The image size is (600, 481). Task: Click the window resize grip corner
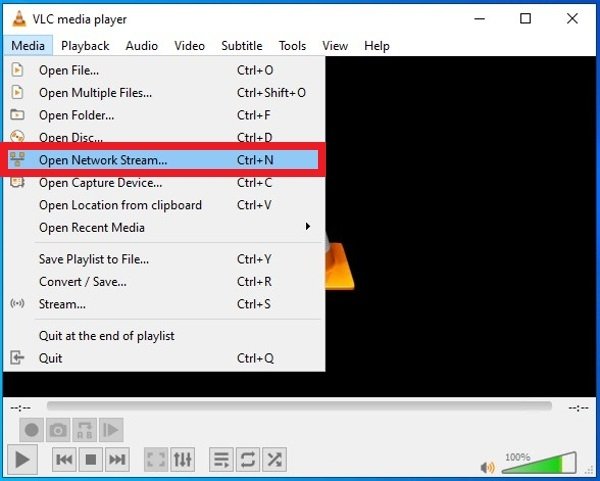(589, 470)
